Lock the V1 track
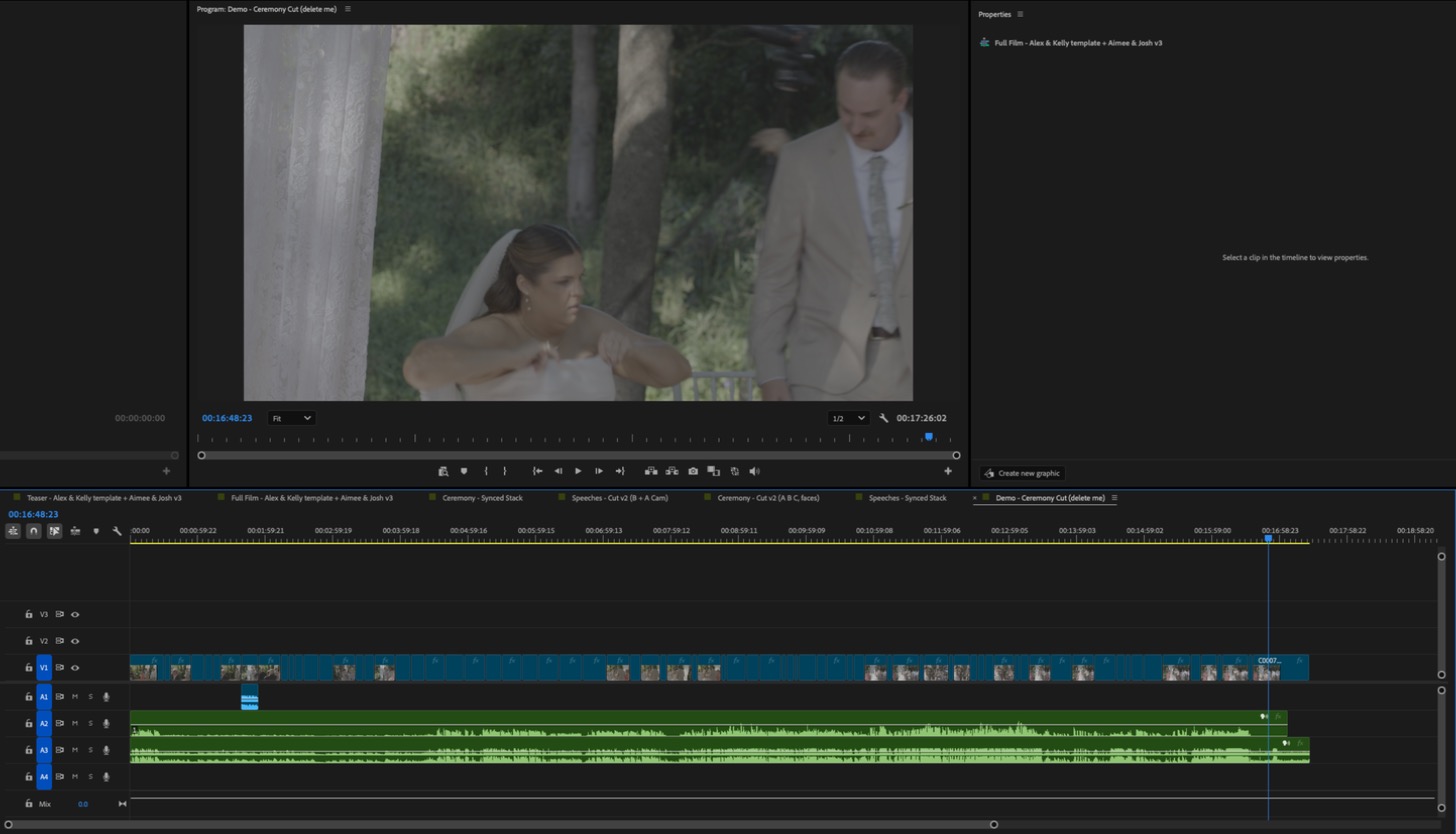 click(29, 667)
